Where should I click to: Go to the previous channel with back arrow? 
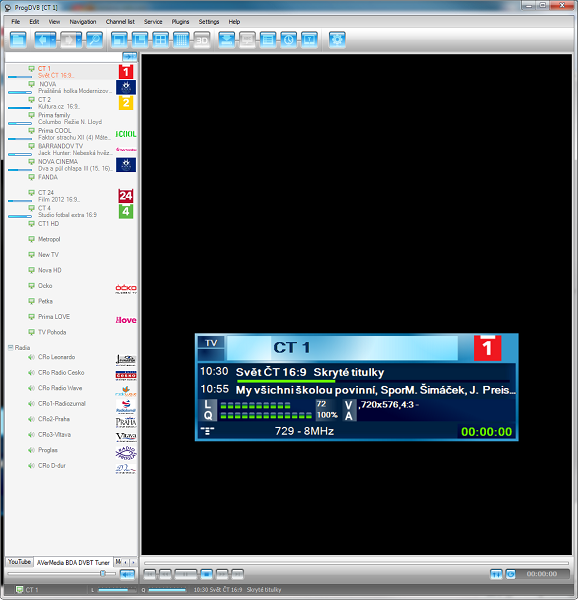[x=42, y=39]
